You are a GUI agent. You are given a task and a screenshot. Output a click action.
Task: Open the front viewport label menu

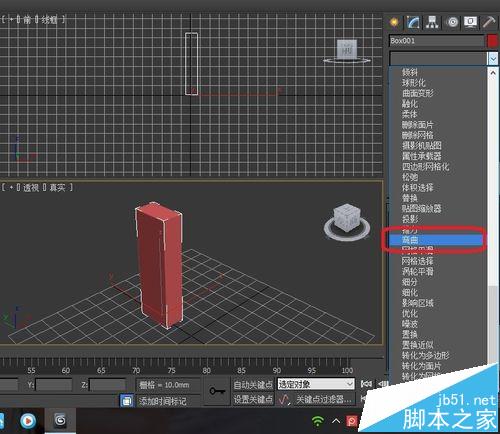coord(28,20)
